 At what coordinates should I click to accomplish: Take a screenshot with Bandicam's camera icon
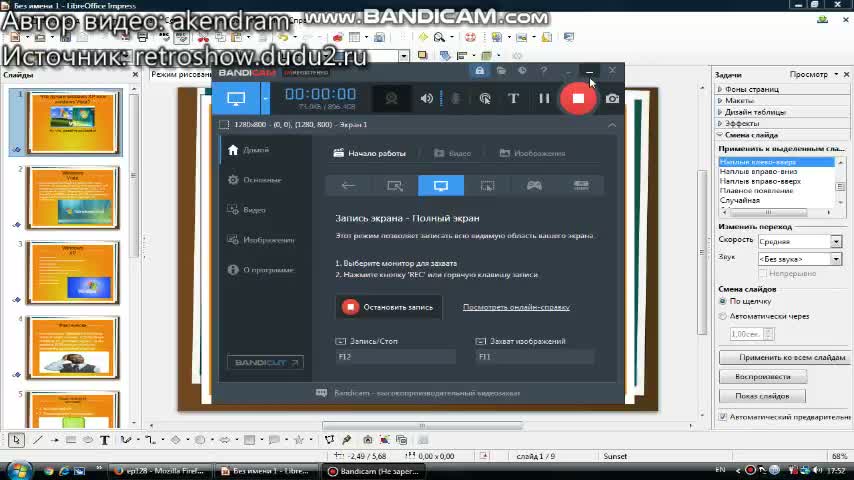pyautogui.click(x=612, y=99)
